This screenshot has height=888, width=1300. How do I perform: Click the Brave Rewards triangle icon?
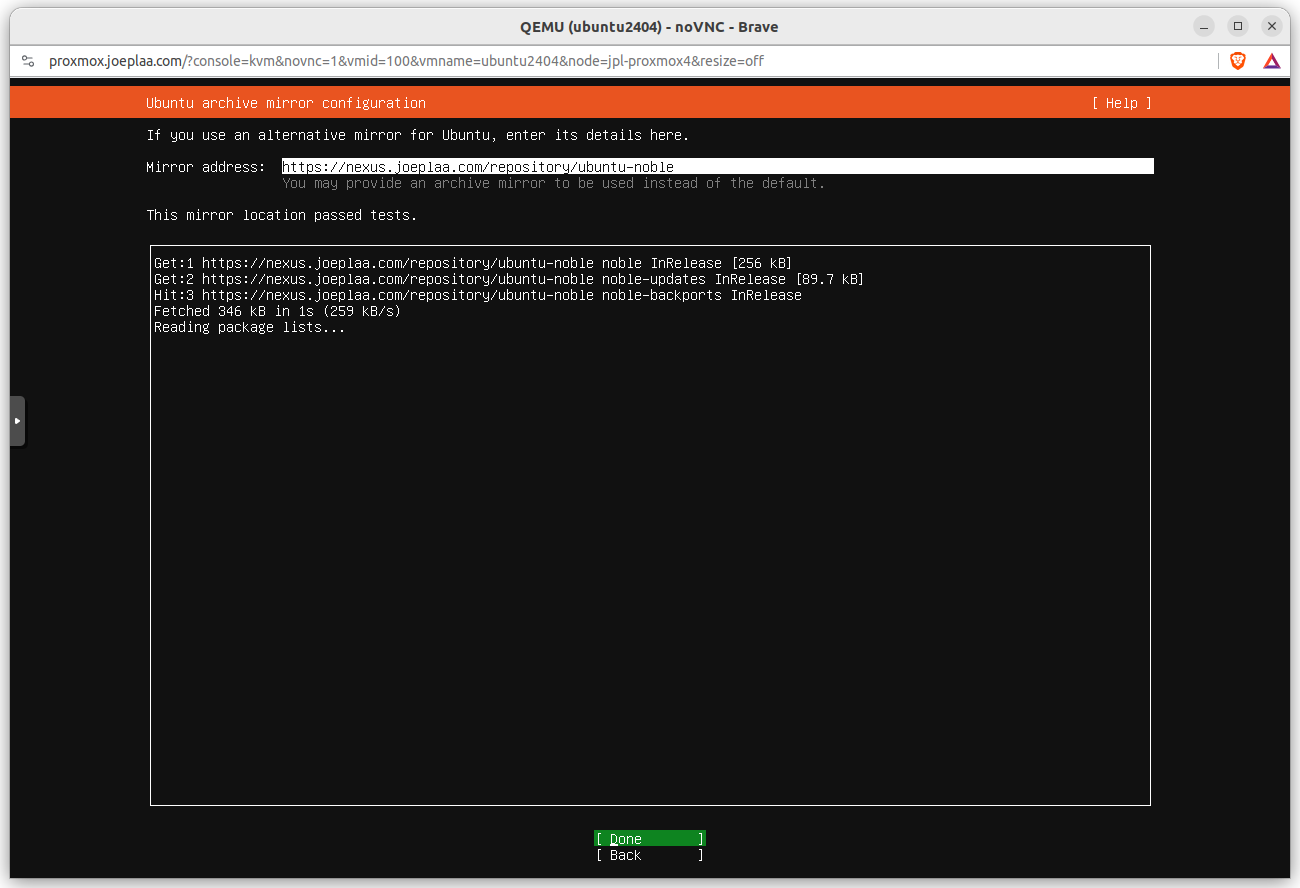point(1271,61)
